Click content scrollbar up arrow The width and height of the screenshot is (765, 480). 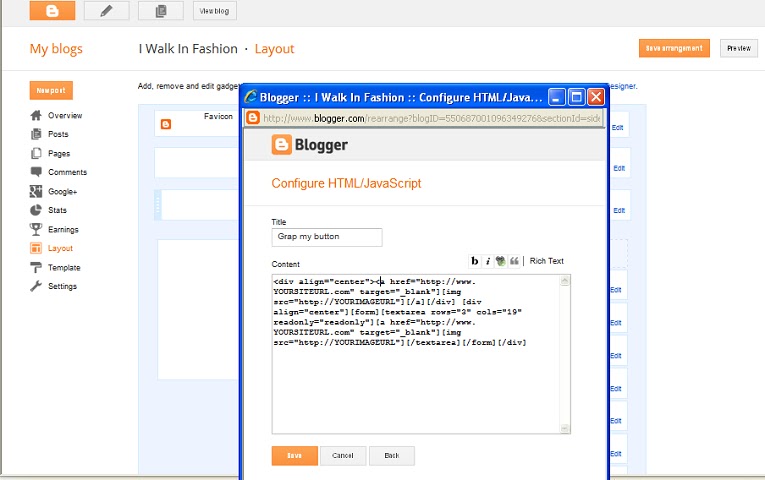564,280
